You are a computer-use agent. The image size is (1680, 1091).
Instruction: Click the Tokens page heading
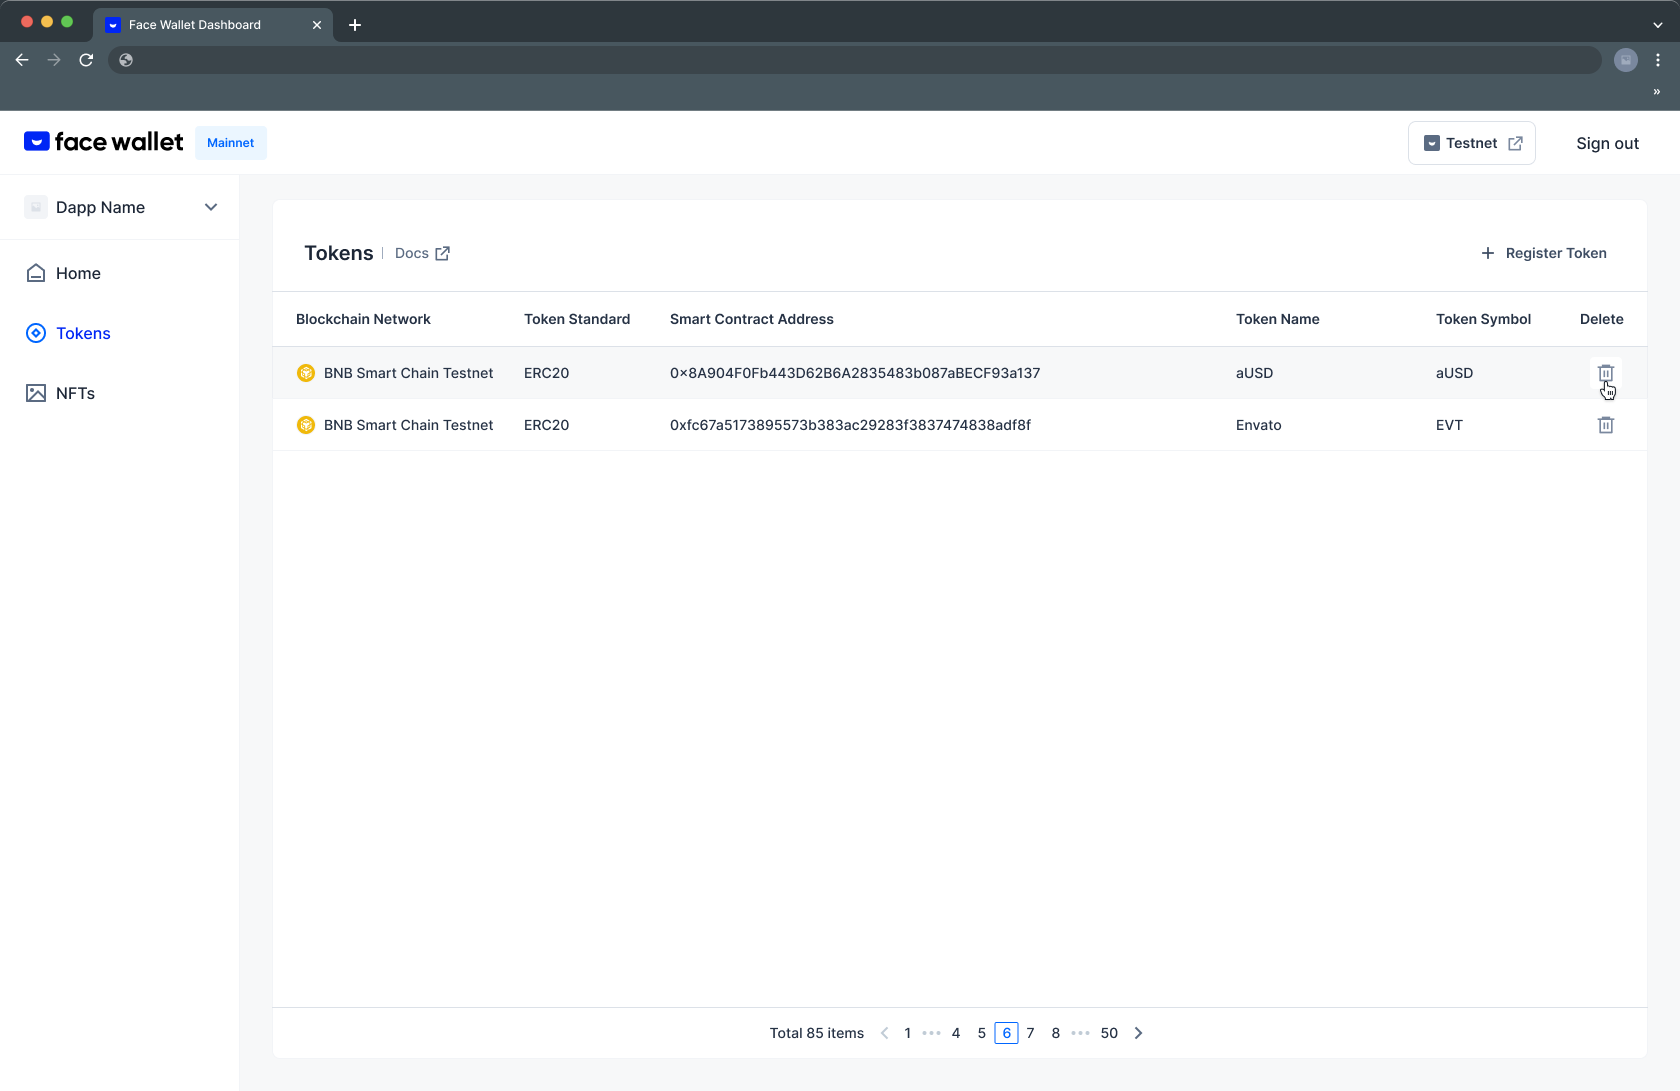coord(339,253)
